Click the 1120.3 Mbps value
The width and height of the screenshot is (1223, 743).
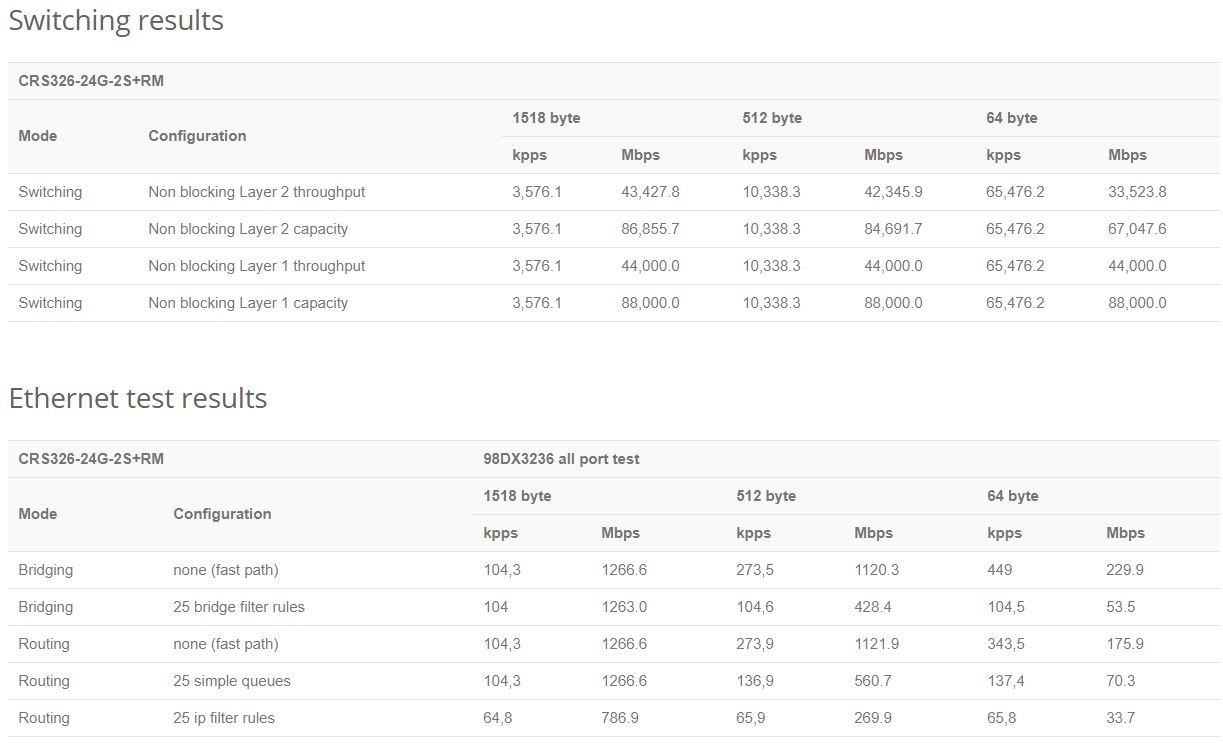tap(877, 570)
